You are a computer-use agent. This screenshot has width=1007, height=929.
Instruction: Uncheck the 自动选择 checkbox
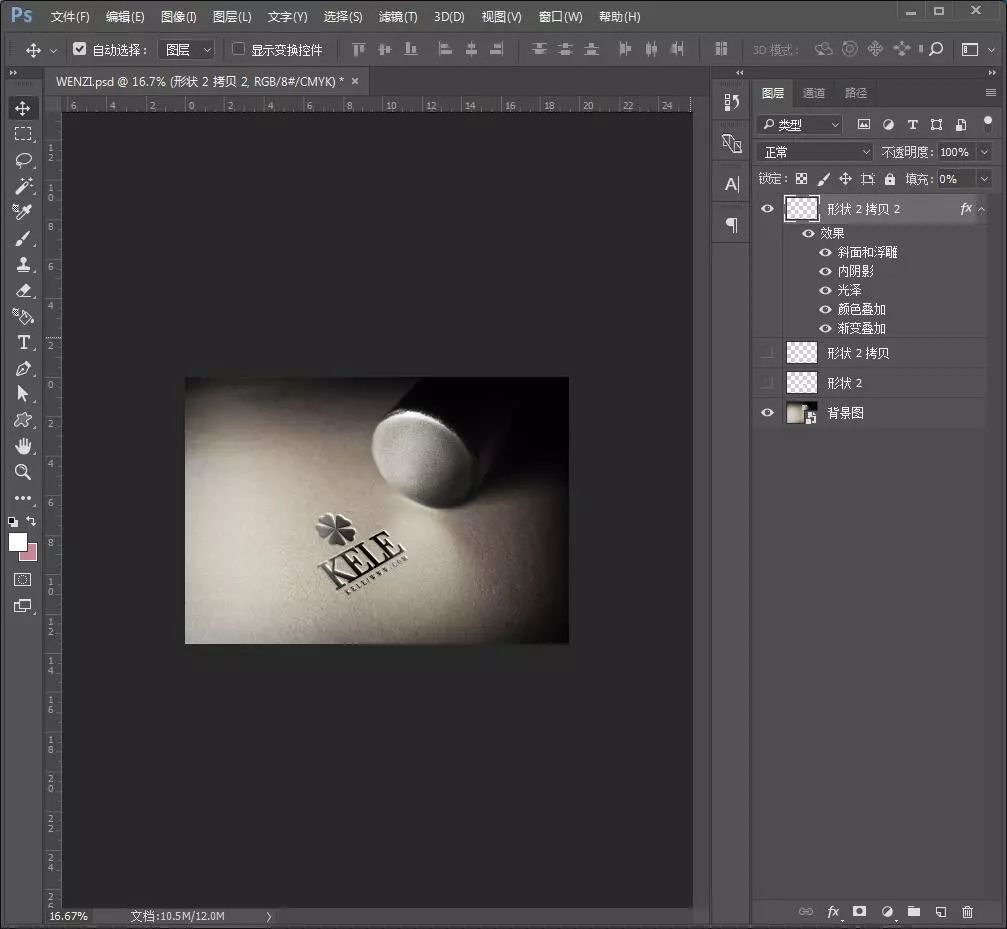(x=80, y=49)
